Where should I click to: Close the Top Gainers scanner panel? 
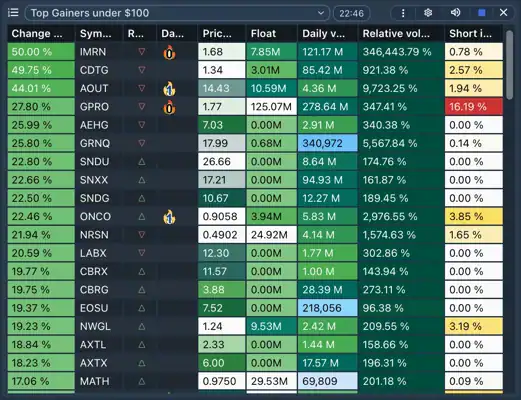503,13
